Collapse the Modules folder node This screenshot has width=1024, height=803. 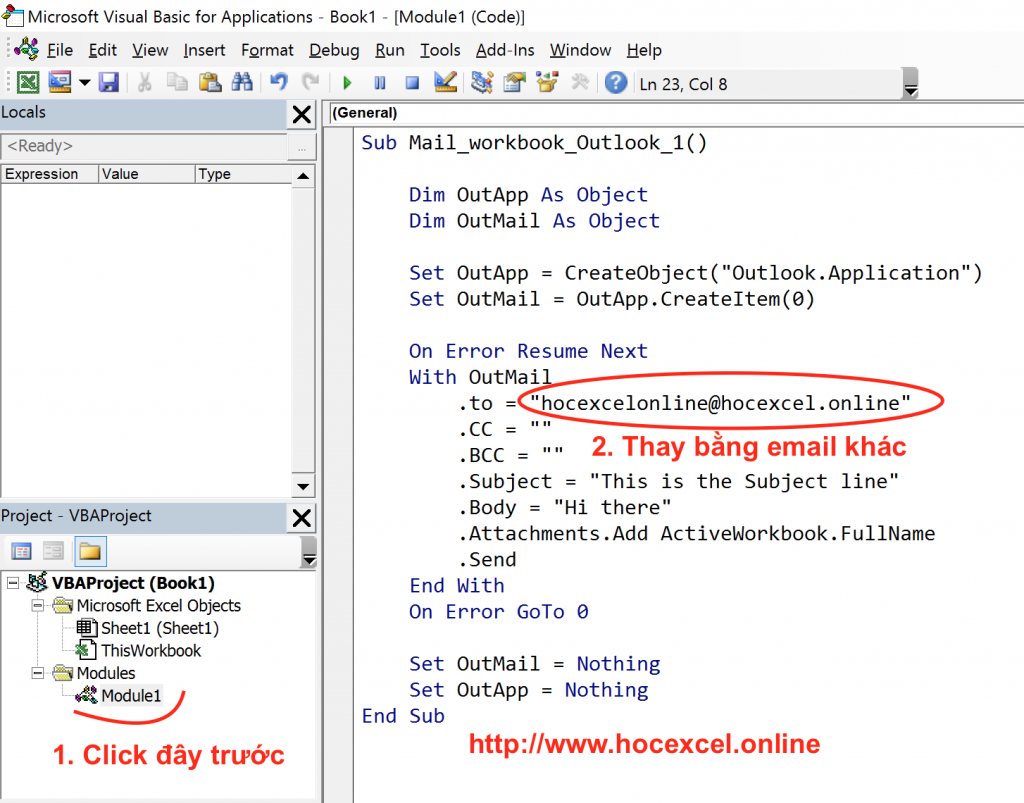(x=37, y=674)
